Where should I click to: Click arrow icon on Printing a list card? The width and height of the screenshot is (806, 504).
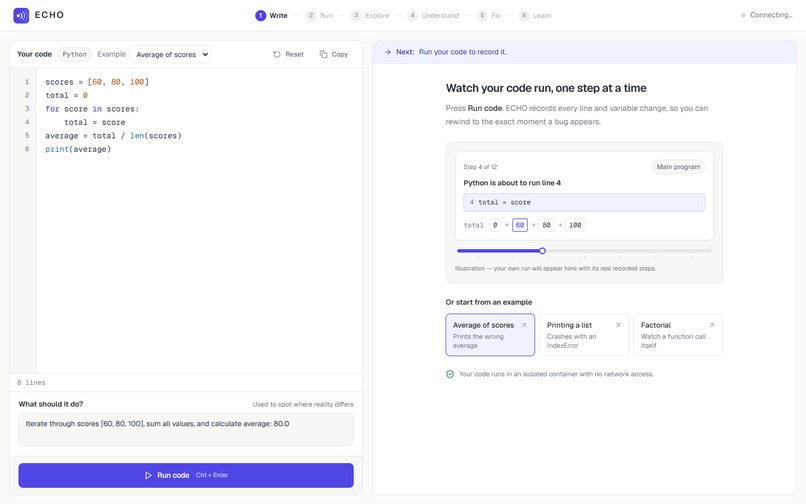[x=618, y=325]
